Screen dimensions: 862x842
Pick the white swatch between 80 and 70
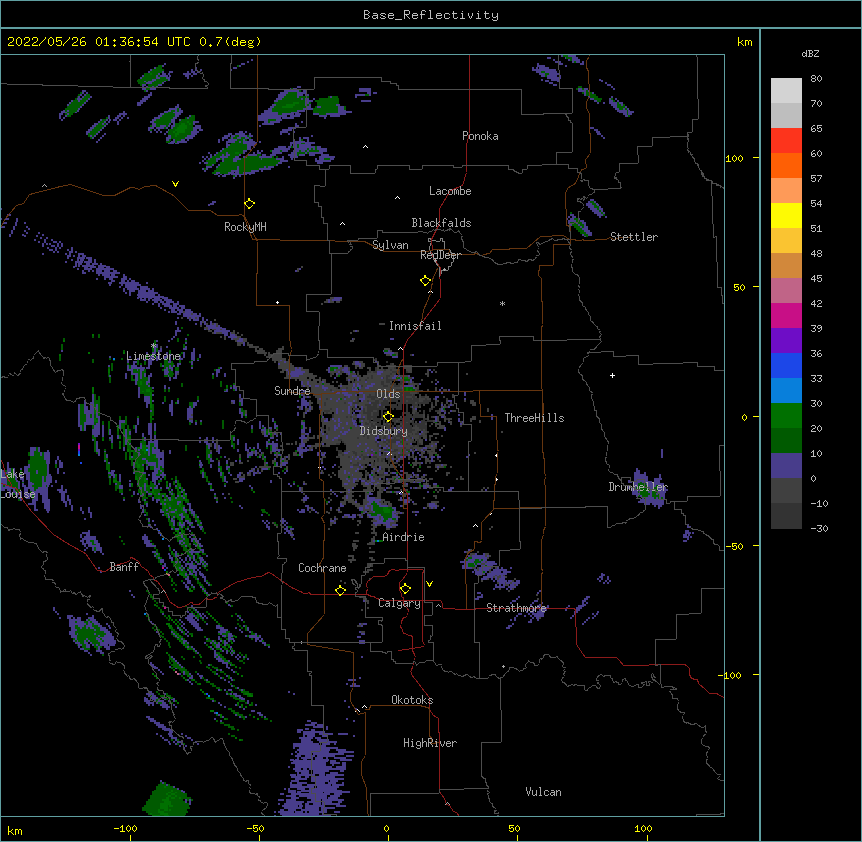pos(786,91)
